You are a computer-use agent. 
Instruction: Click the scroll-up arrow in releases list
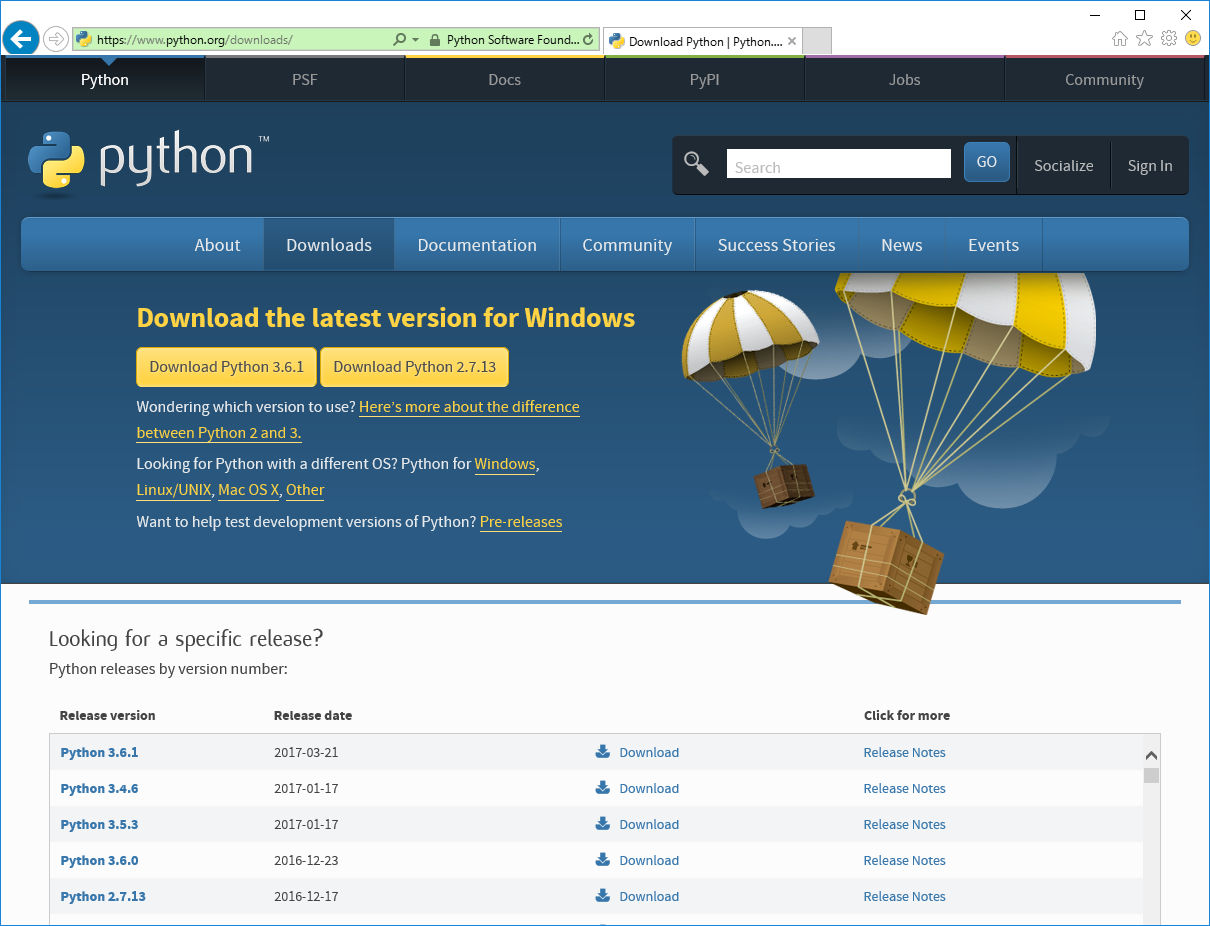1151,755
